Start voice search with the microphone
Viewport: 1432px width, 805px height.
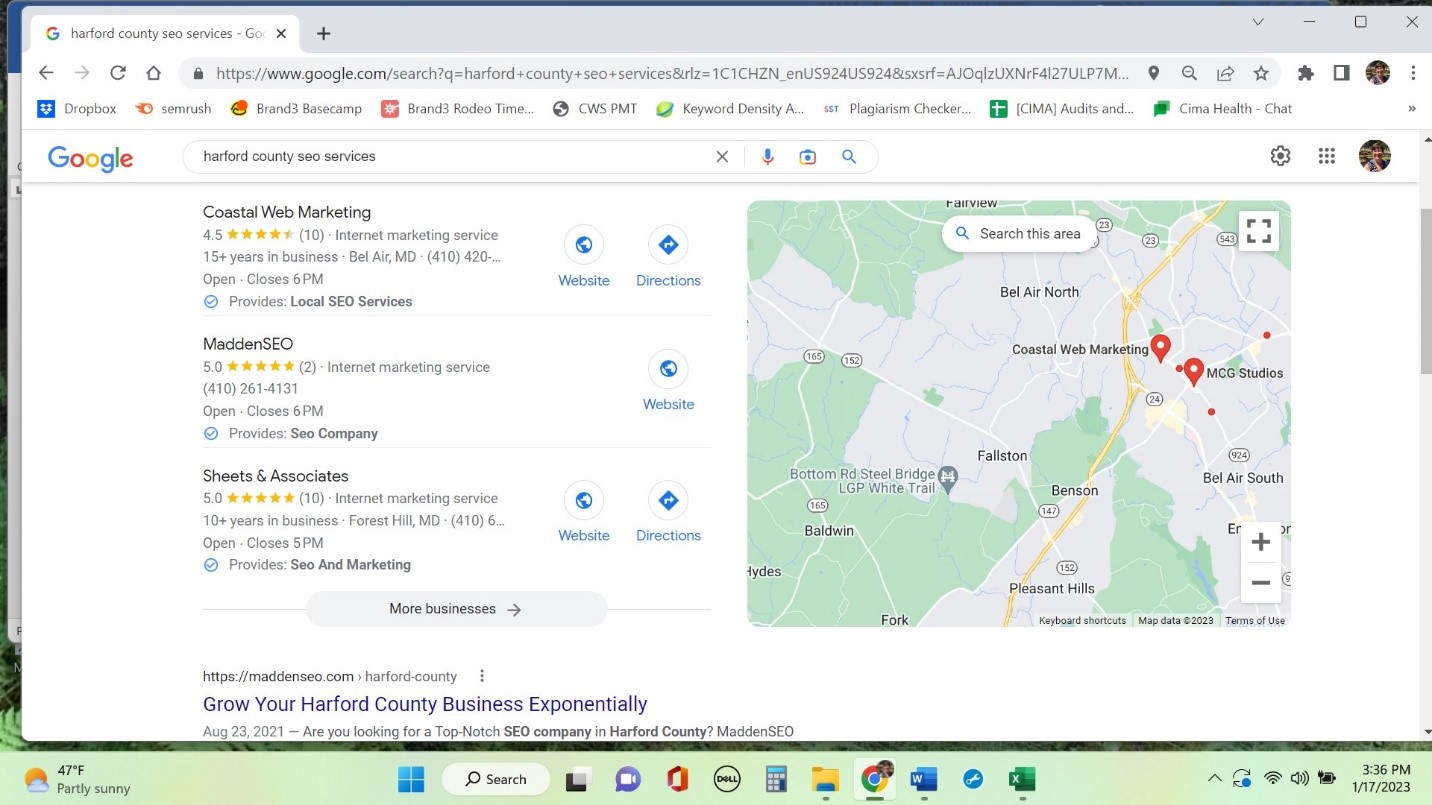coord(767,157)
